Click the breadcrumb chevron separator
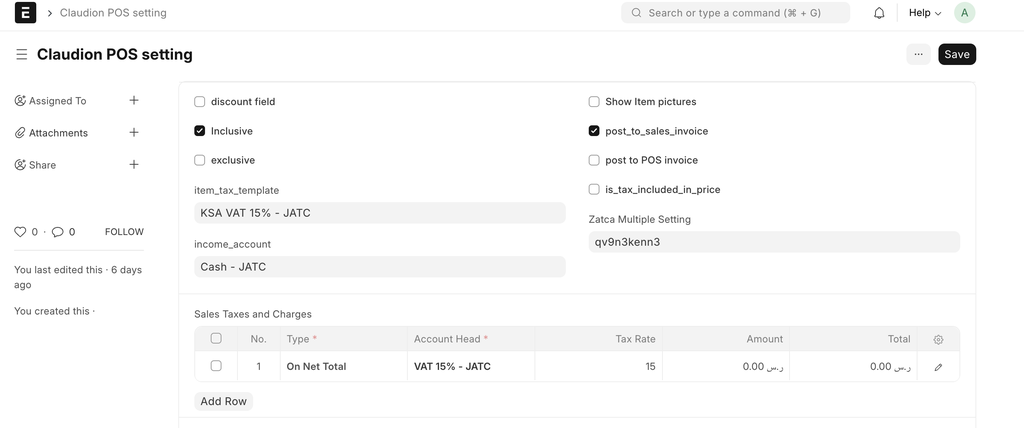Image resolution: width=1024 pixels, height=428 pixels. pos(50,13)
